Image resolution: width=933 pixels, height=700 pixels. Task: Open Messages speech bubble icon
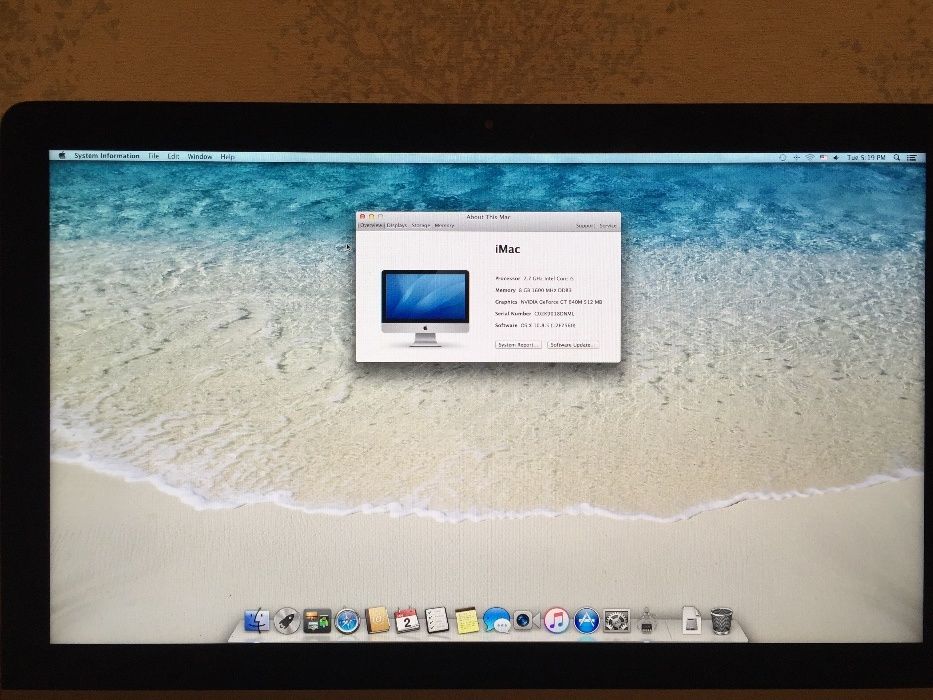[x=497, y=620]
